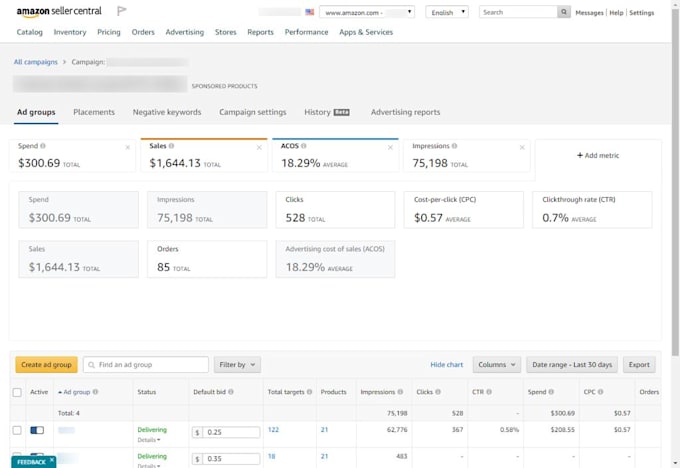Viewport: 680px width, 468px height.
Task: Open the Orders menu
Action: tap(143, 32)
